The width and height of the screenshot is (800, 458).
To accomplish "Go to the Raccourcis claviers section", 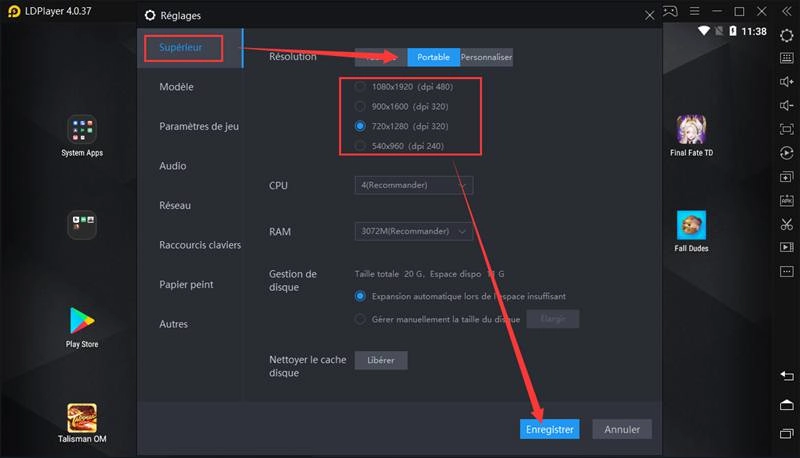I will pyautogui.click(x=199, y=245).
